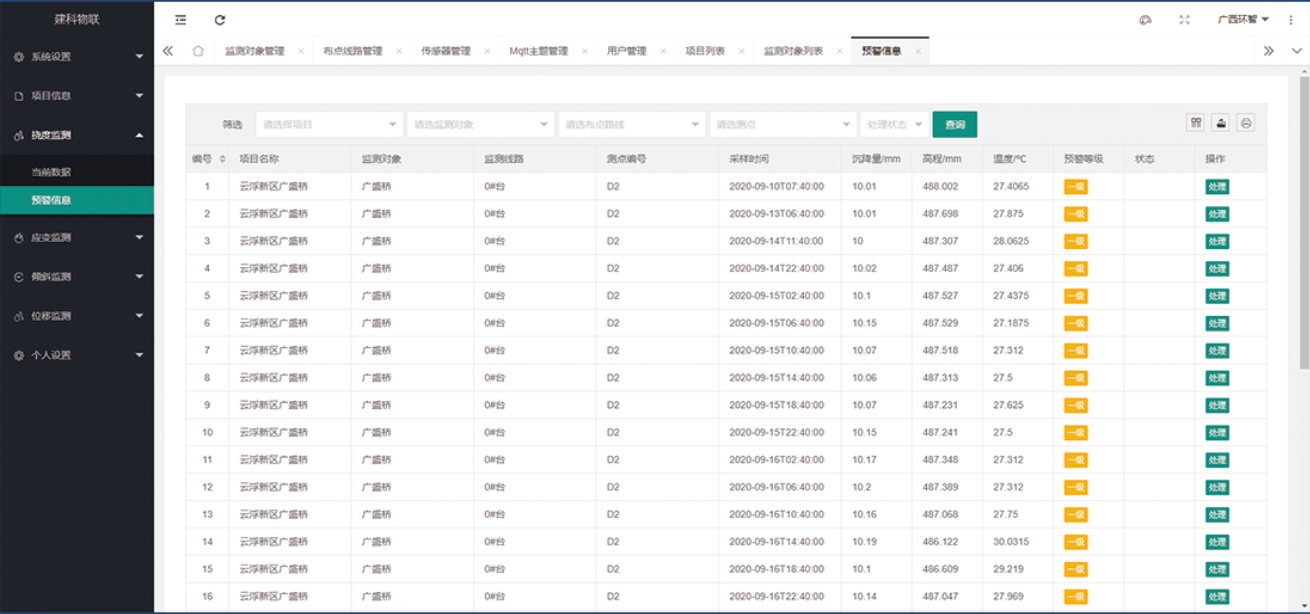Screen dimensions: 1310x614
Task: Close the Mqtt主题管理 tab
Action: (584, 51)
